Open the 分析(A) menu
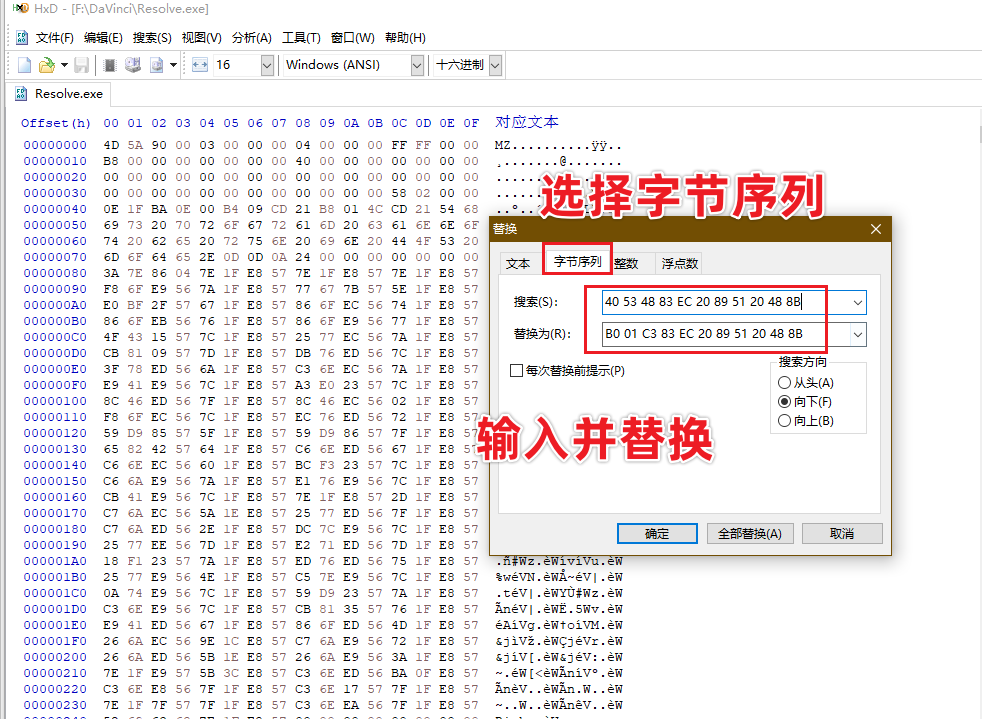Image resolution: width=982 pixels, height=719 pixels. pos(252,38)
